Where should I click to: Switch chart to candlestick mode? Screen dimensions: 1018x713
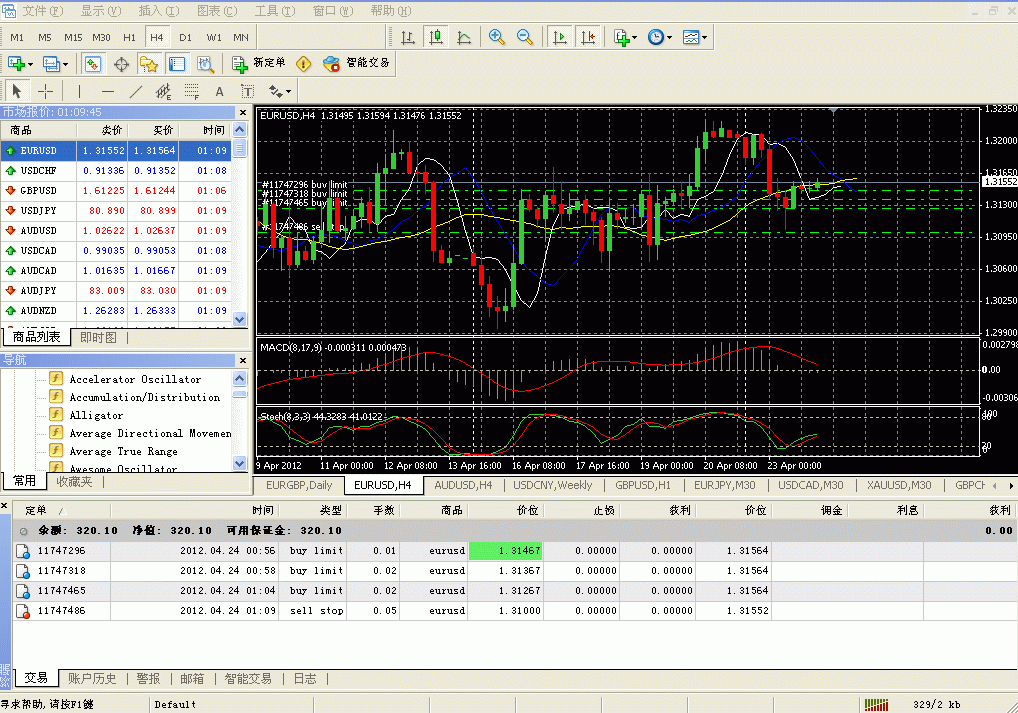[436, 37]
